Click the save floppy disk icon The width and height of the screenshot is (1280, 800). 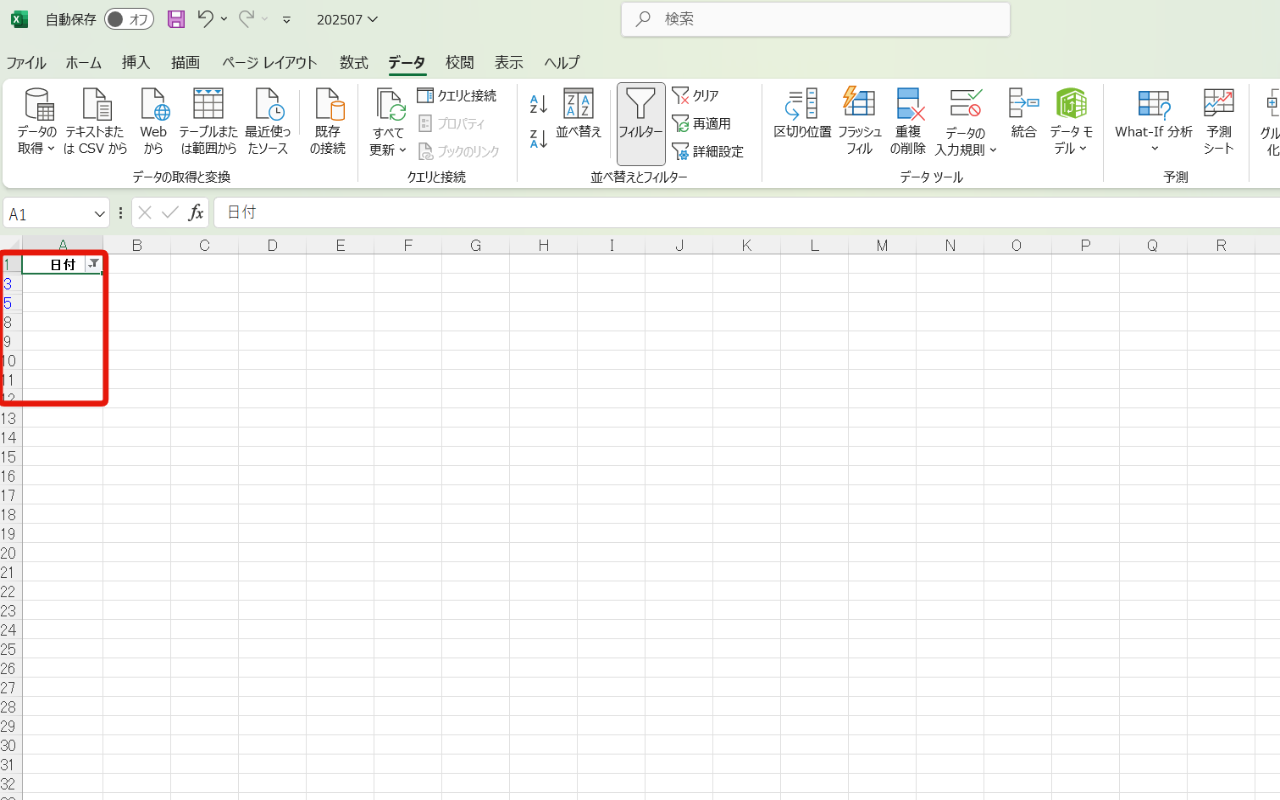coord(176,19)
